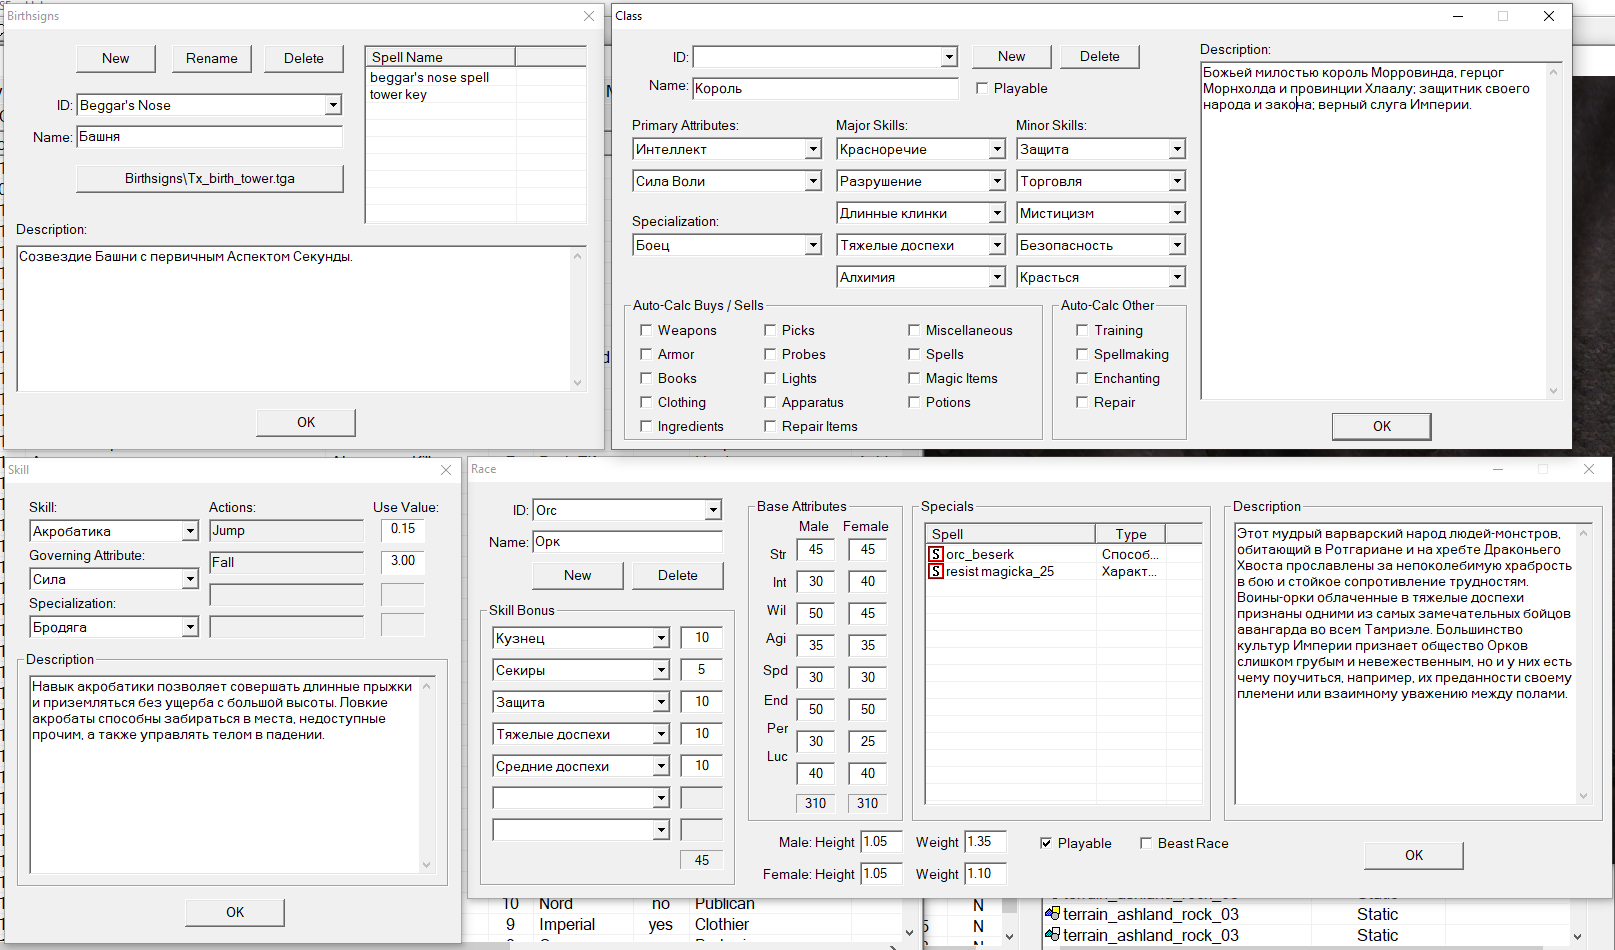Tick the Books checkbox

point(646,378)
